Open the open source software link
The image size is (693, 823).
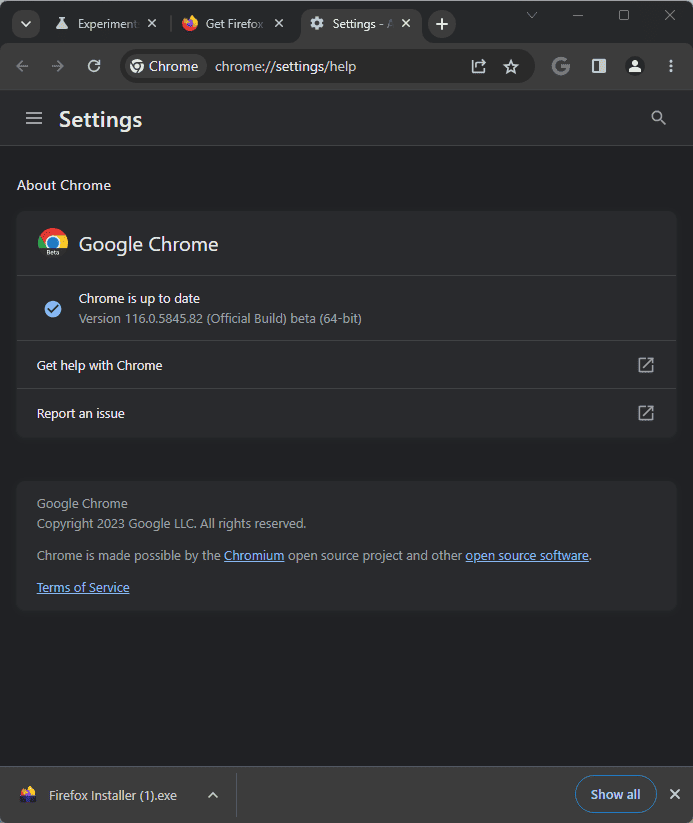527,555
